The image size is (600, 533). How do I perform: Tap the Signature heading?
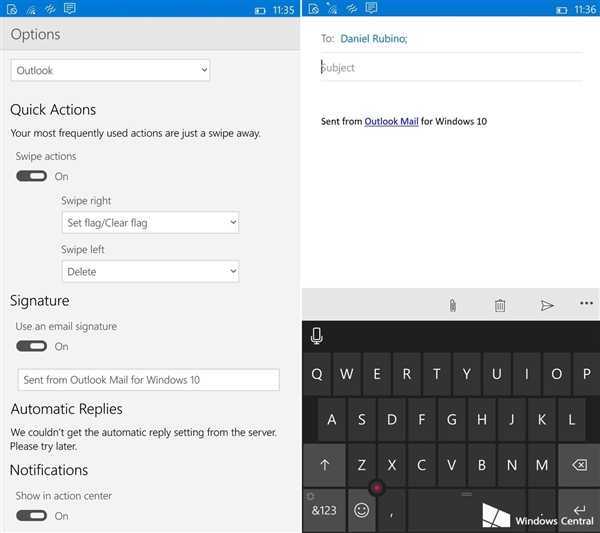[x=39, y=301]
